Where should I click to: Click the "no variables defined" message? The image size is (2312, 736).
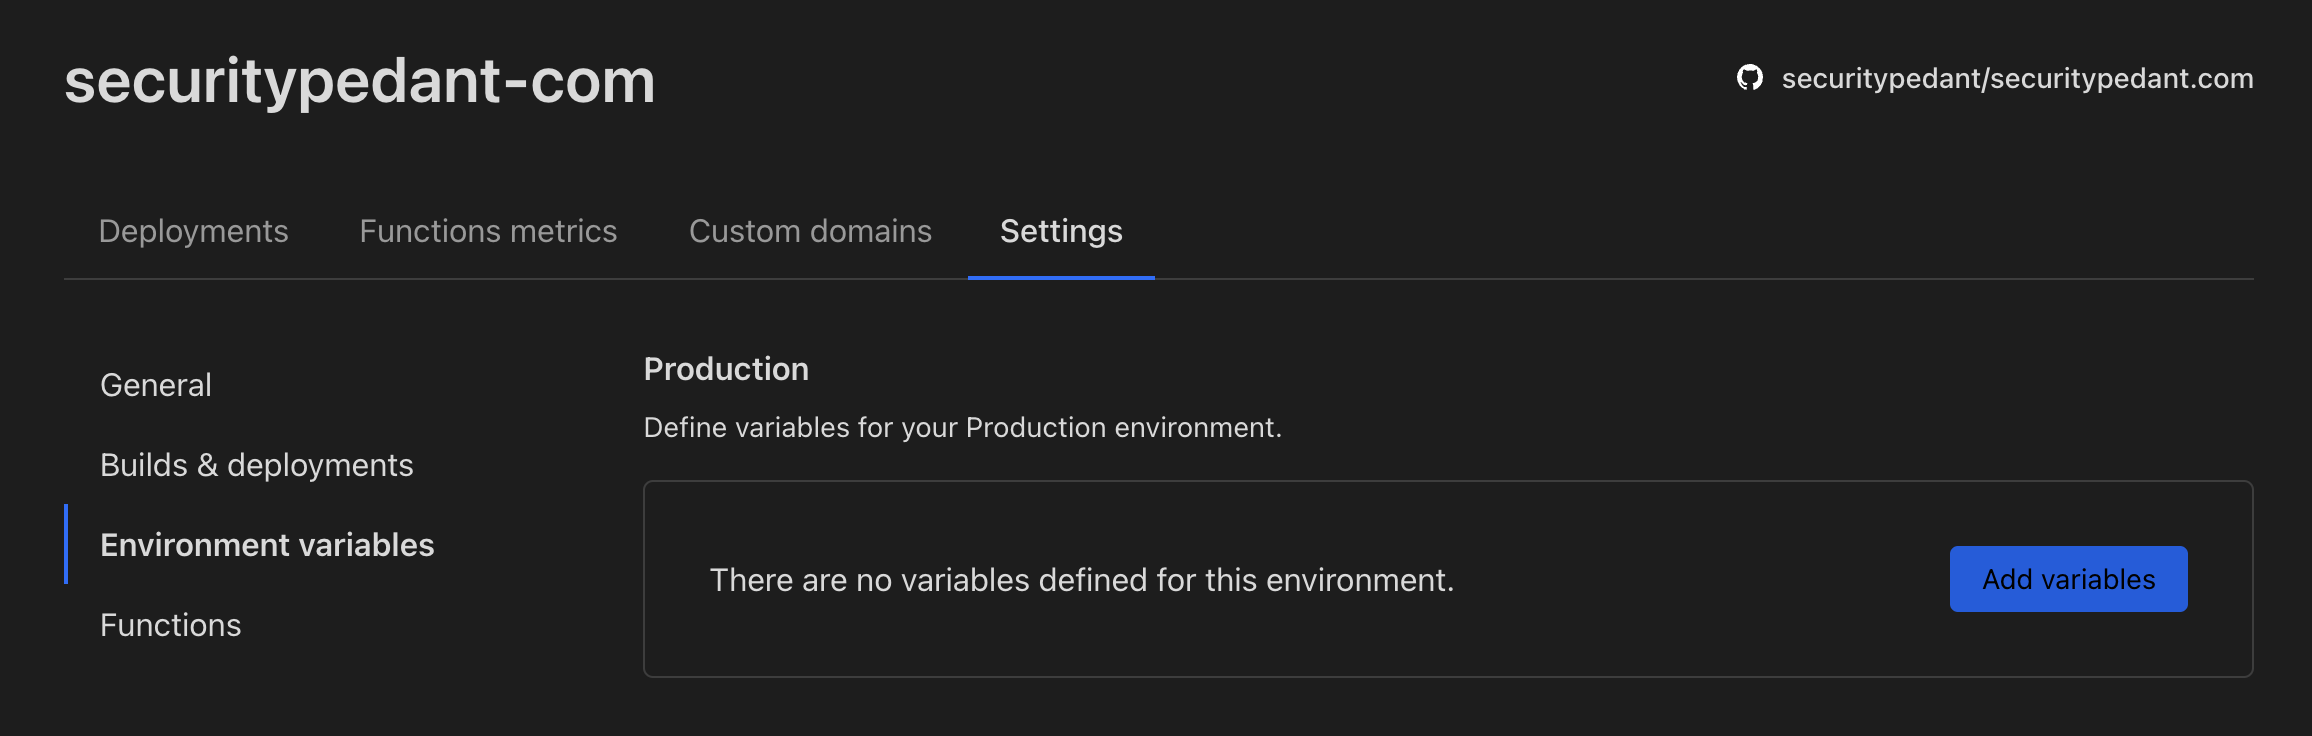(x=1081, y=580)
